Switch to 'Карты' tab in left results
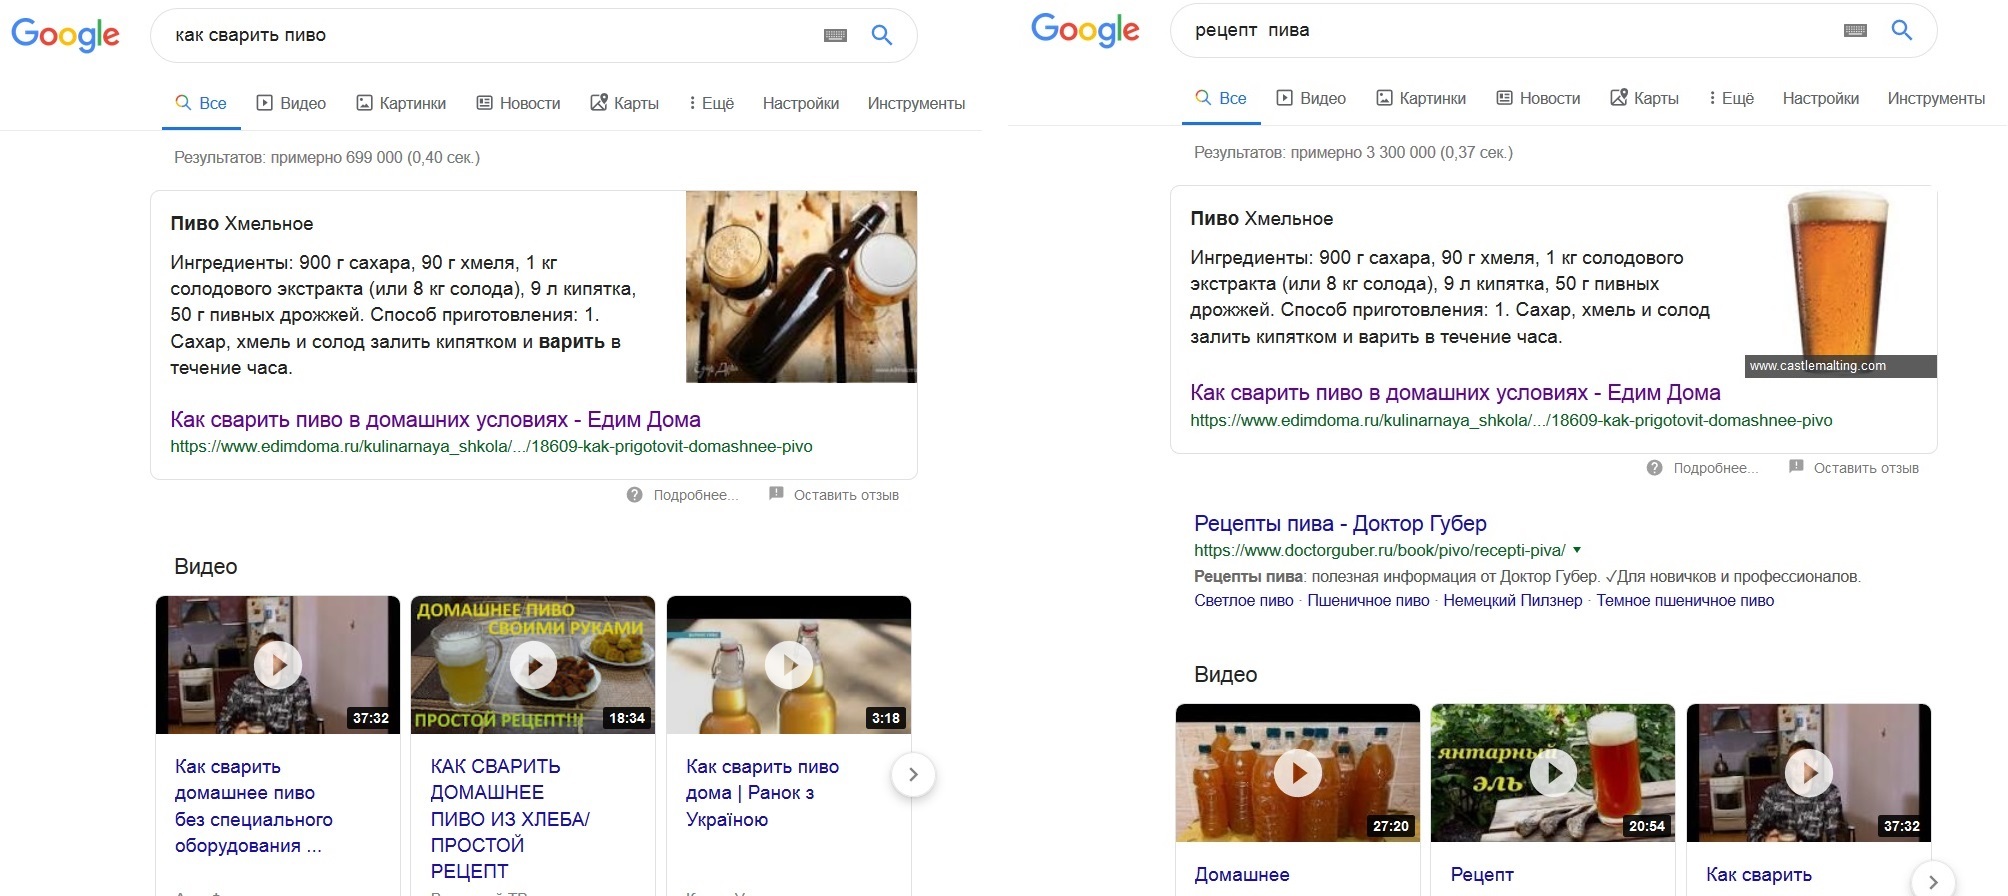Image resolution: width=2008 pixels, height=896 pixels. click(x=624, y=103)
